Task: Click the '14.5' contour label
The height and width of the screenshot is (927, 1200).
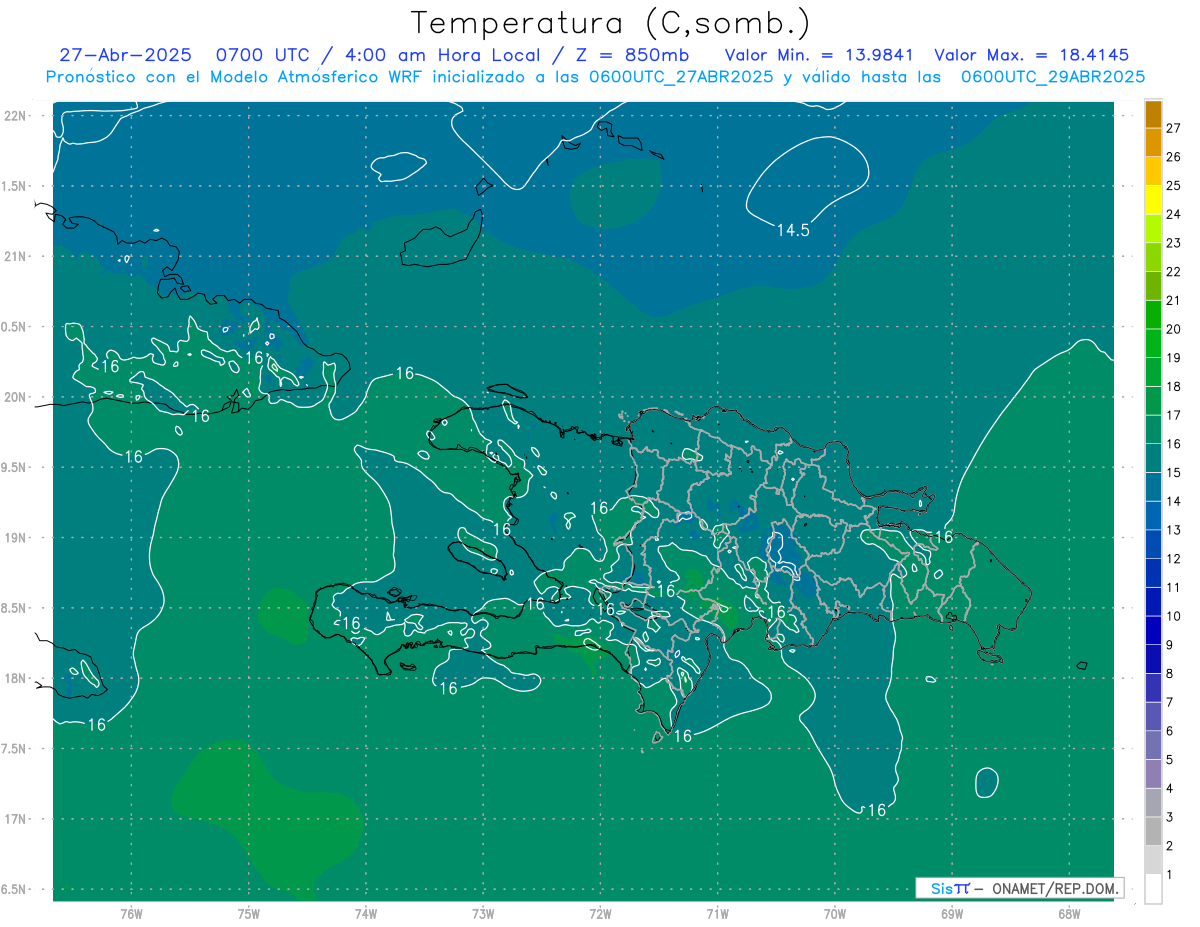Action: coord(793,230)
